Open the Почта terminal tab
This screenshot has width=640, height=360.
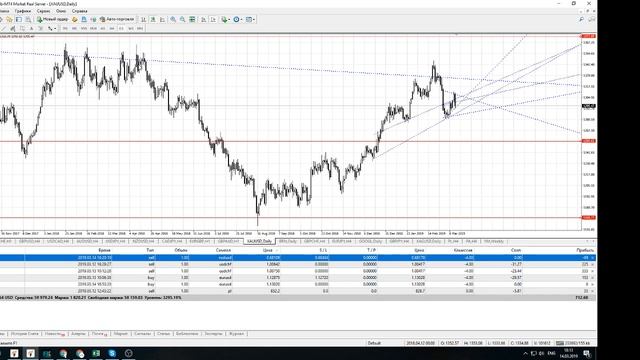coord(99,333)
